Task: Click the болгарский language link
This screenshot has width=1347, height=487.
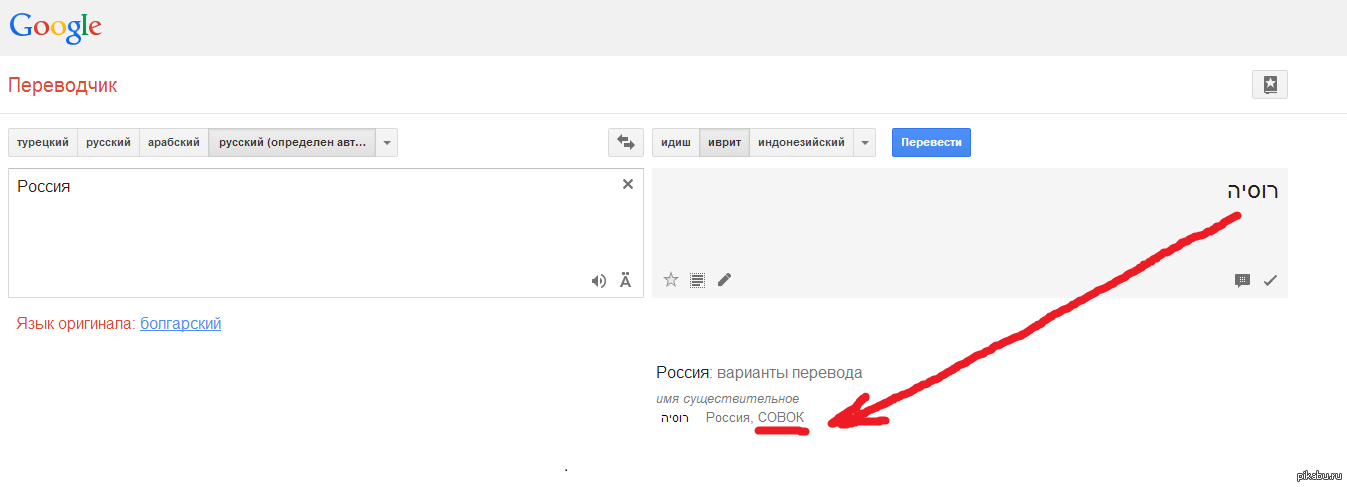Action: pos(181,323)
